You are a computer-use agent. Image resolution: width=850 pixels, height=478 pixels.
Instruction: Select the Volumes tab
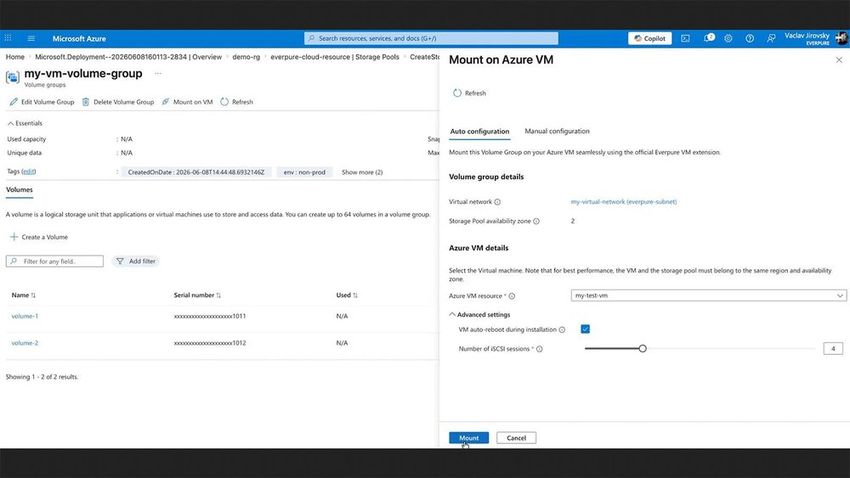[20, 190]
